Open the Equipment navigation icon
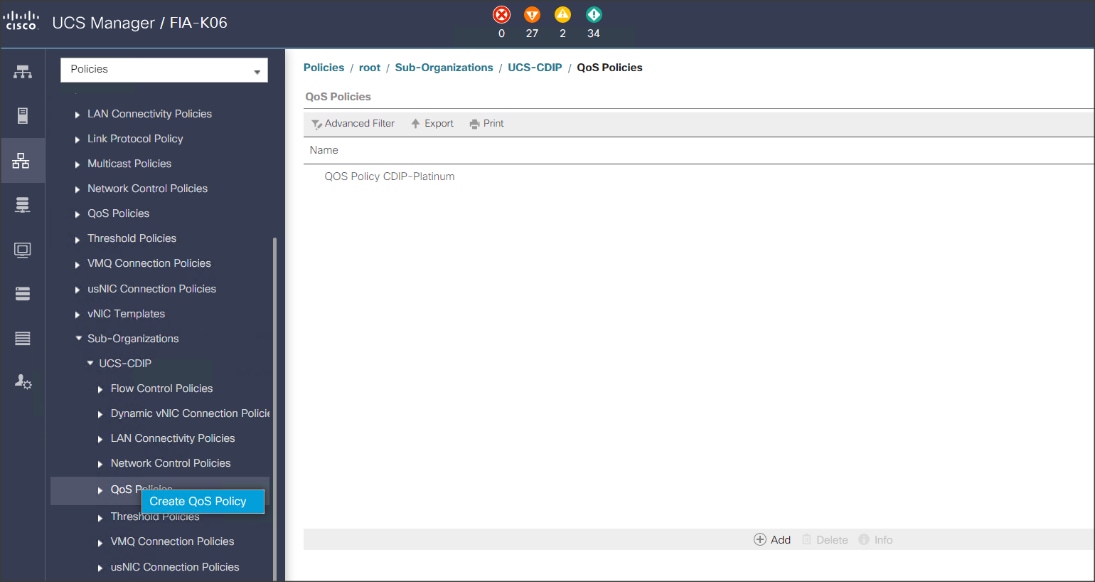 tap(22, 70)
